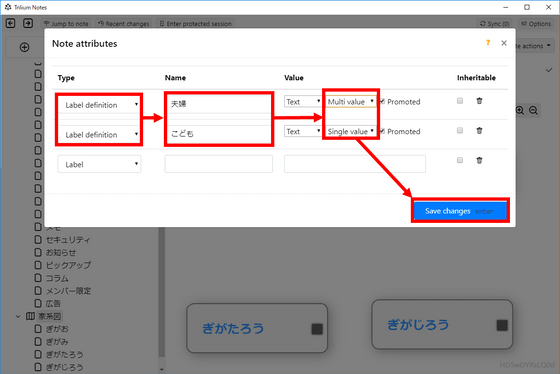The width and height of the screenshot is (560, 374).
Task: Collapse the 家系図 tree node
Action: (x=18, y=316)
